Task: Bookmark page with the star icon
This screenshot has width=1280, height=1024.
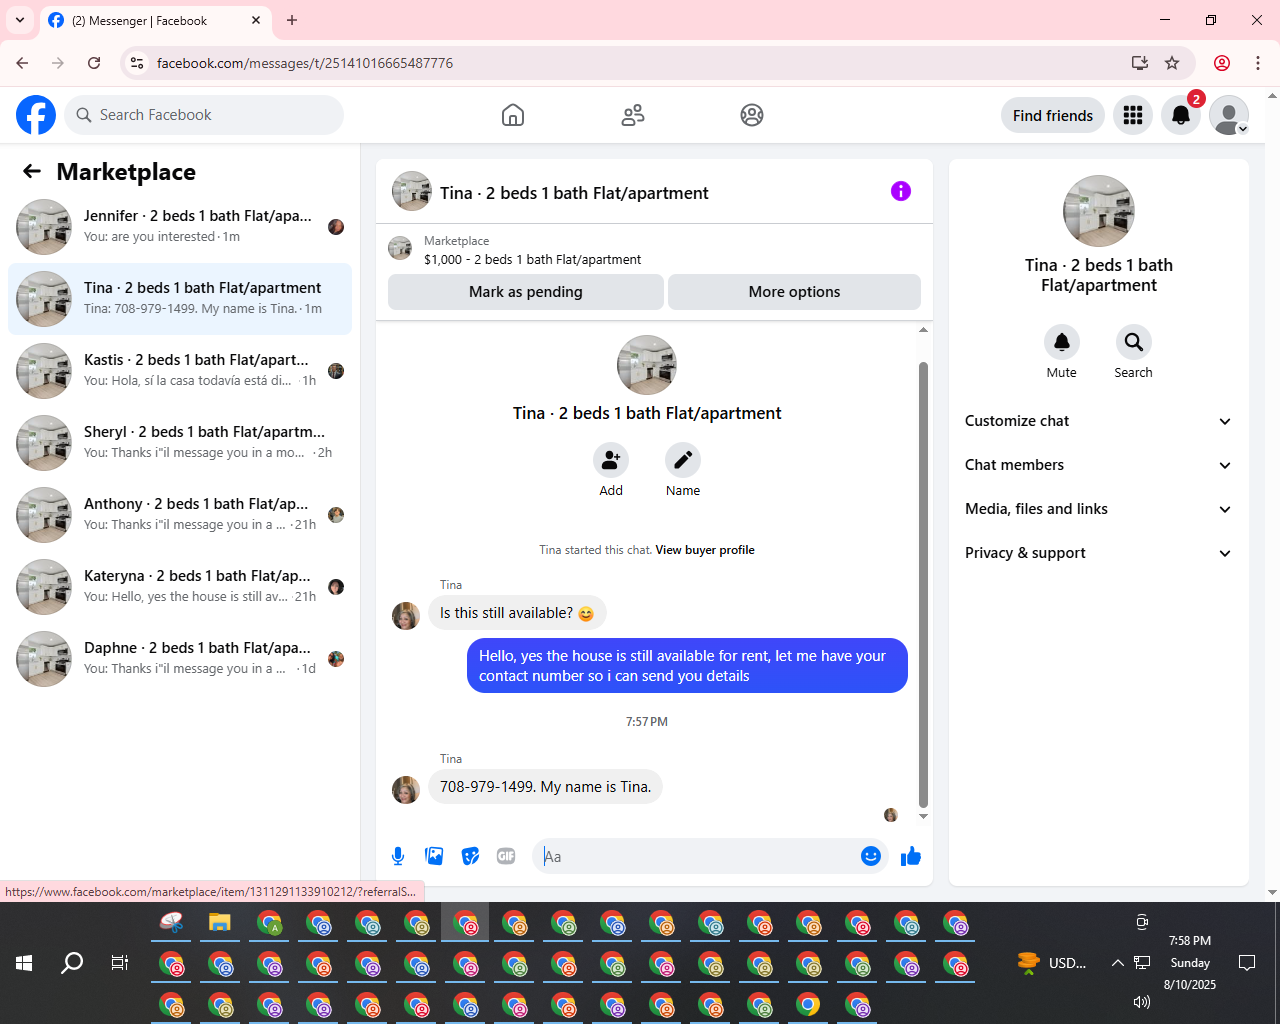Action: pyautogui.click(x=1172, y=63)
